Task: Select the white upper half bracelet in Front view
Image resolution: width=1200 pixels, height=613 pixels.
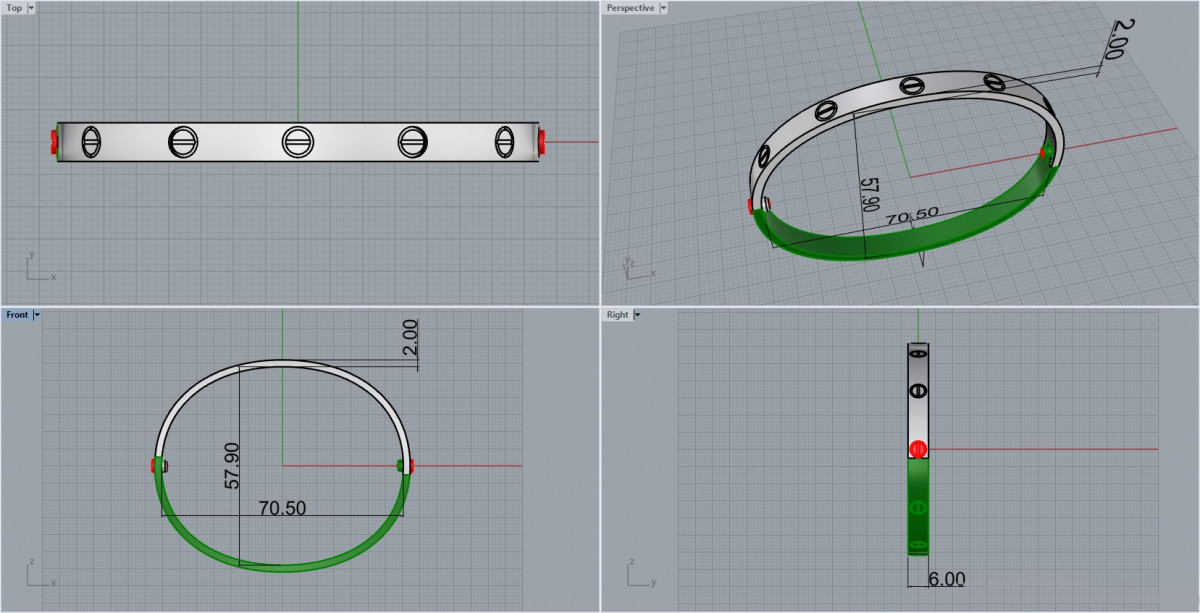Action: [x=283, y=364]
